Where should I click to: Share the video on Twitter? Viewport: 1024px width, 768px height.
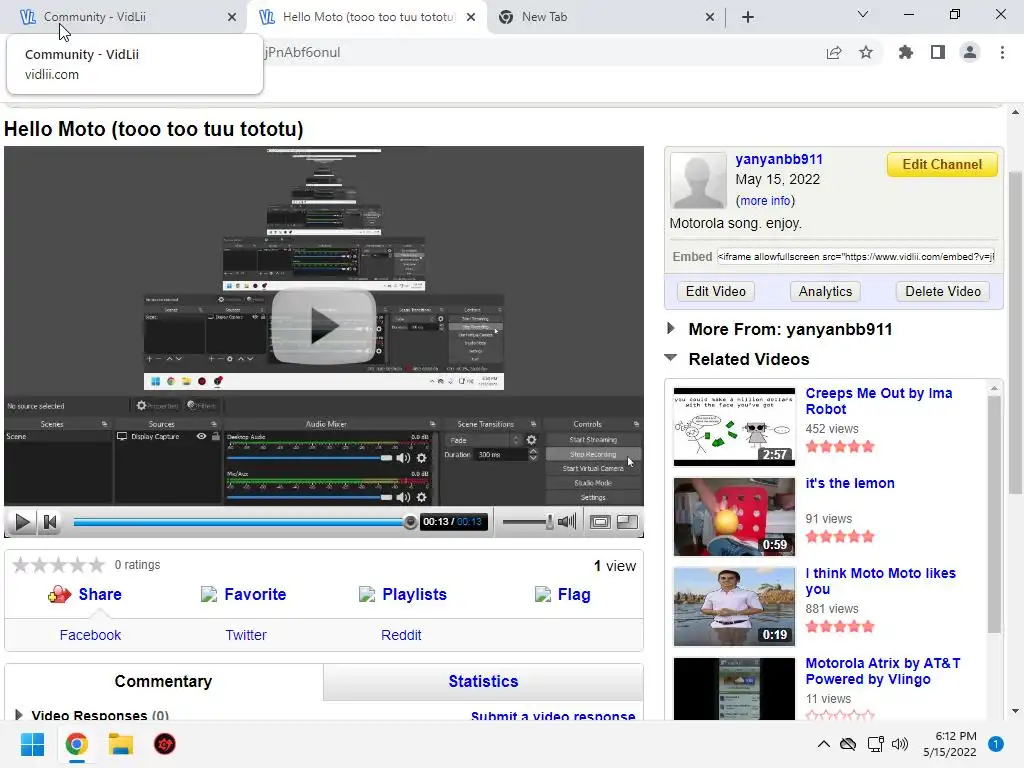click(246, 635)
